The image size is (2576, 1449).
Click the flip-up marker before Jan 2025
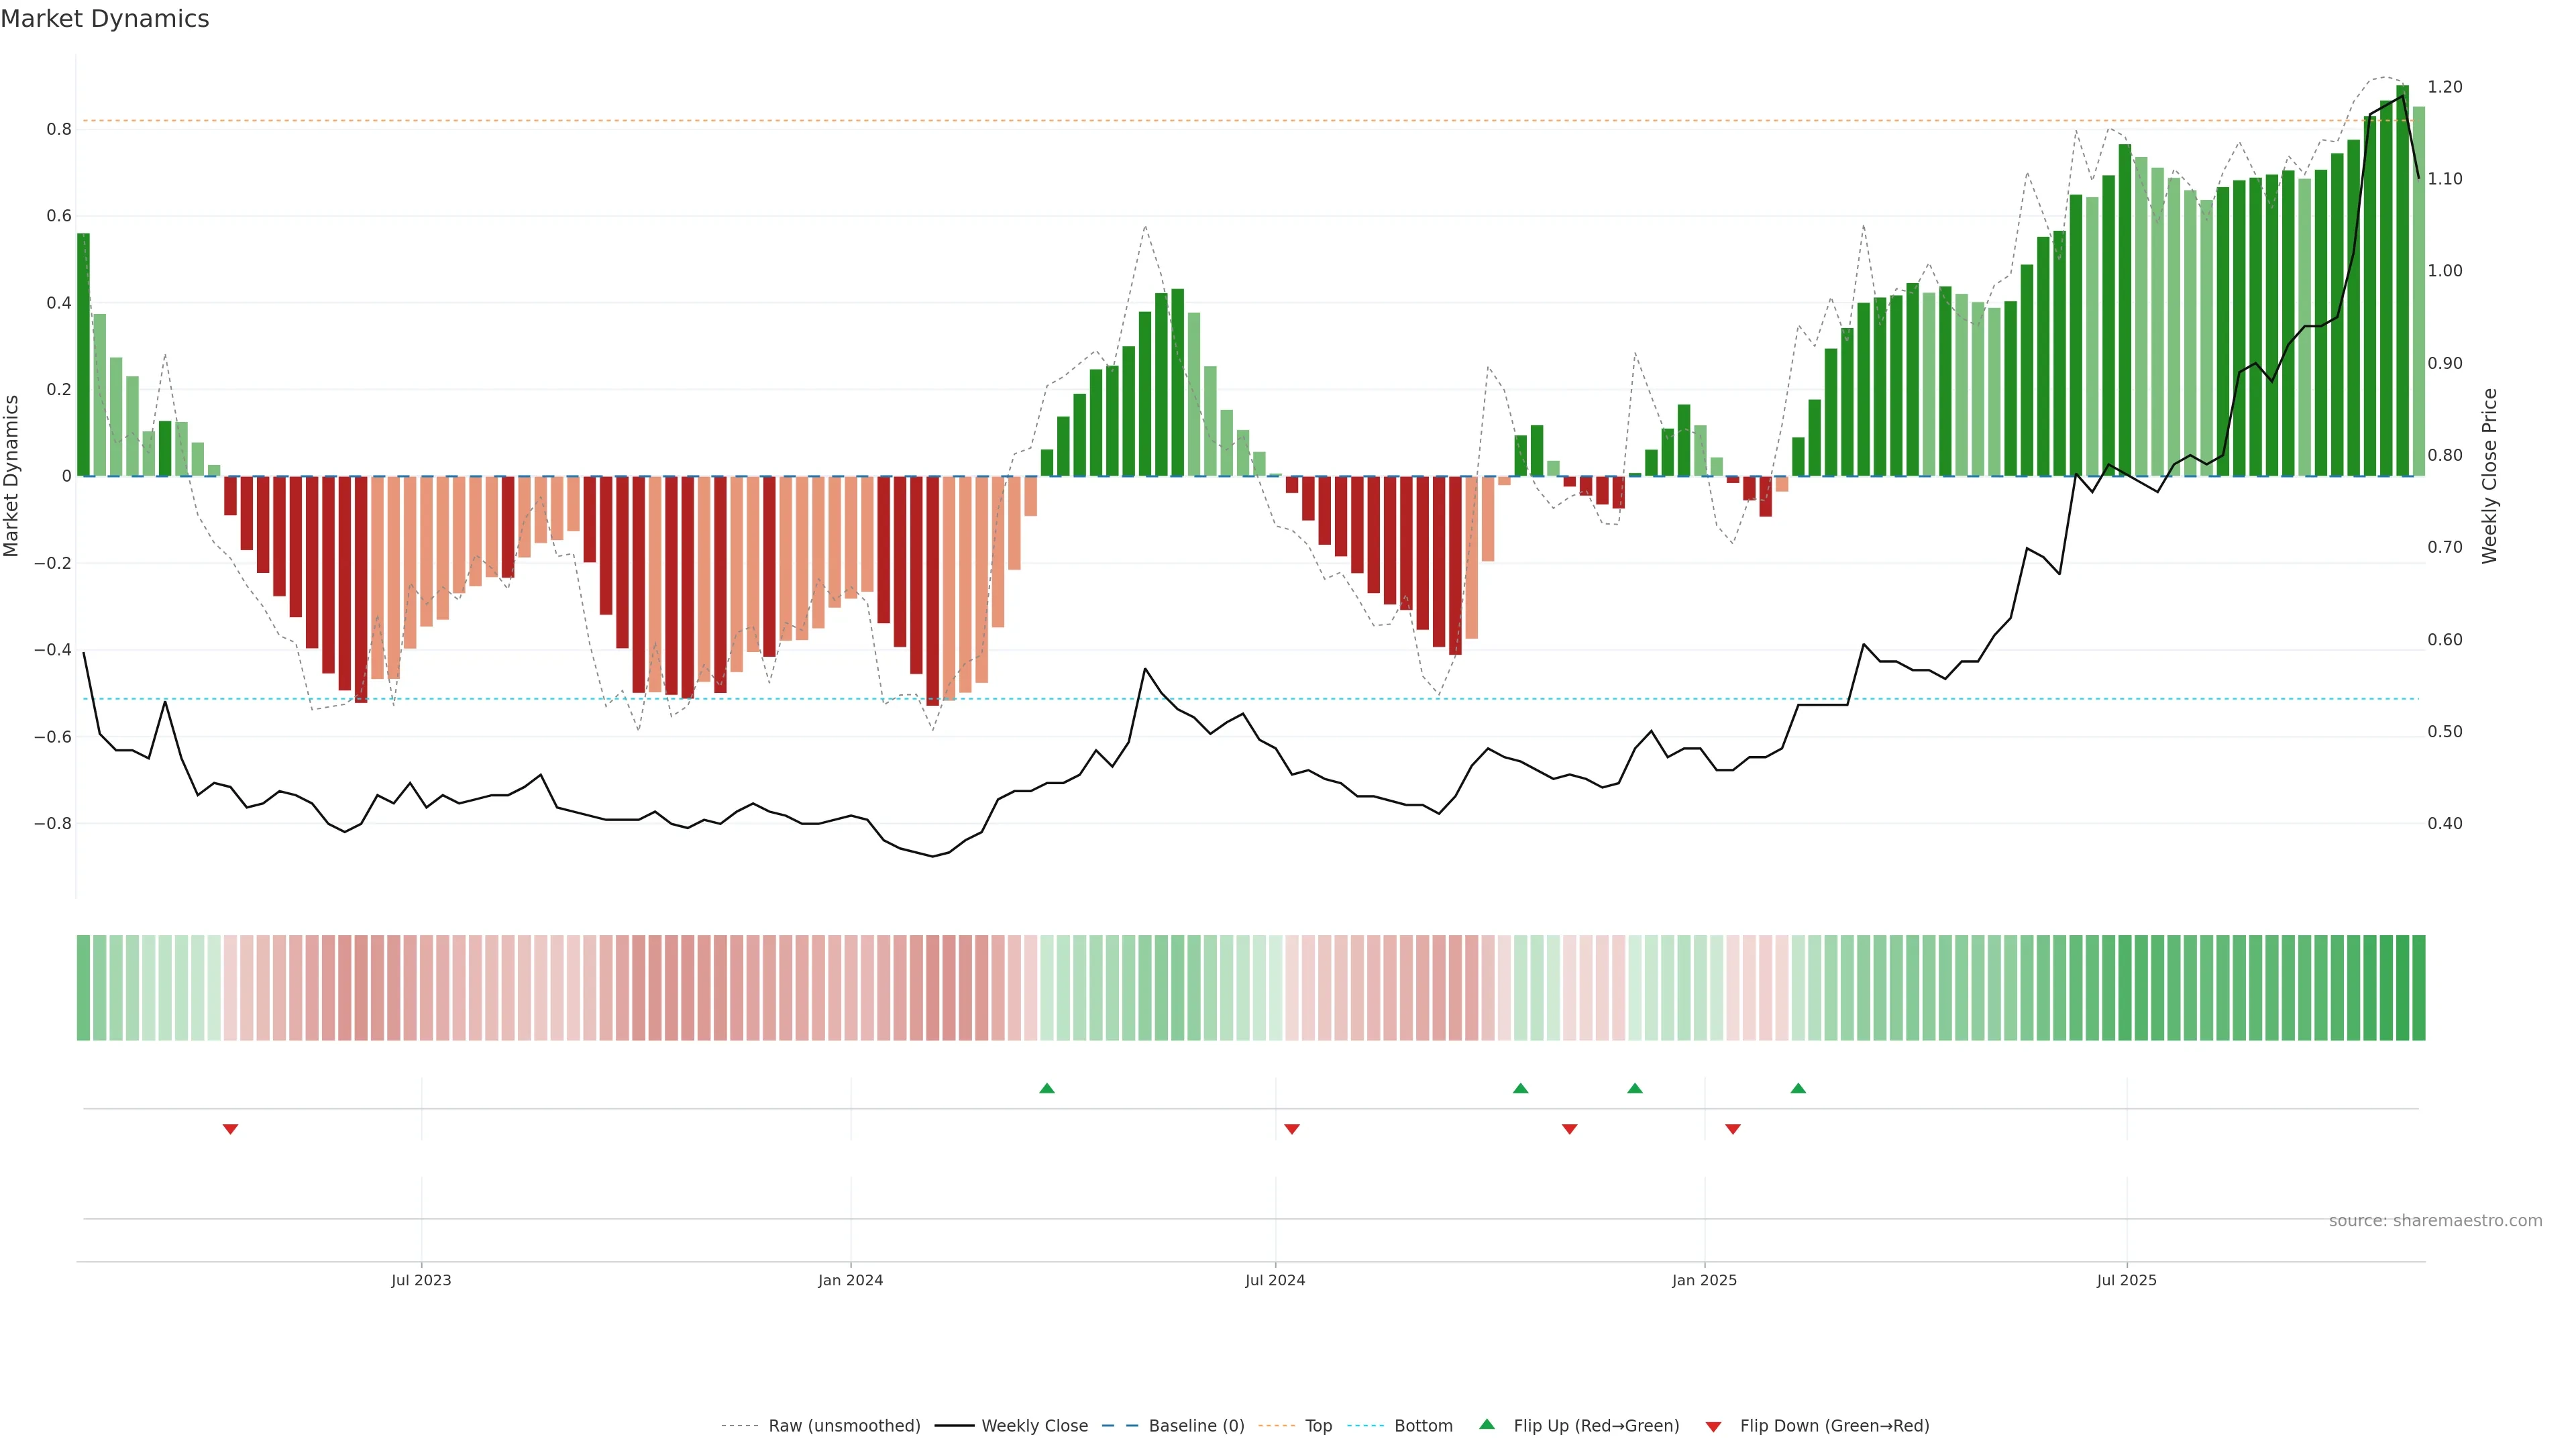[1635, 1088]
